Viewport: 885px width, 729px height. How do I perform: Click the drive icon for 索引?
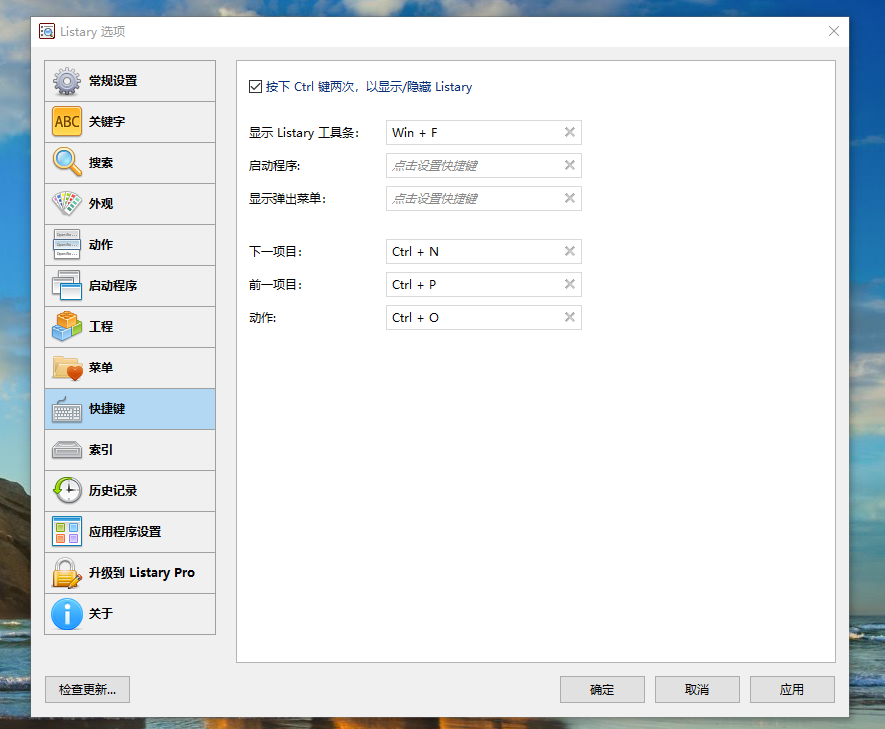pos(67,450)
